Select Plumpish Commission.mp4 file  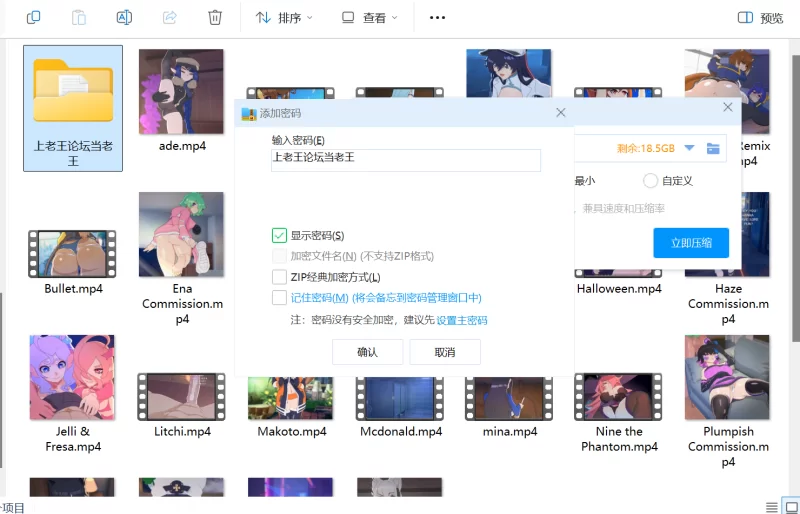[x=728, y=401]
